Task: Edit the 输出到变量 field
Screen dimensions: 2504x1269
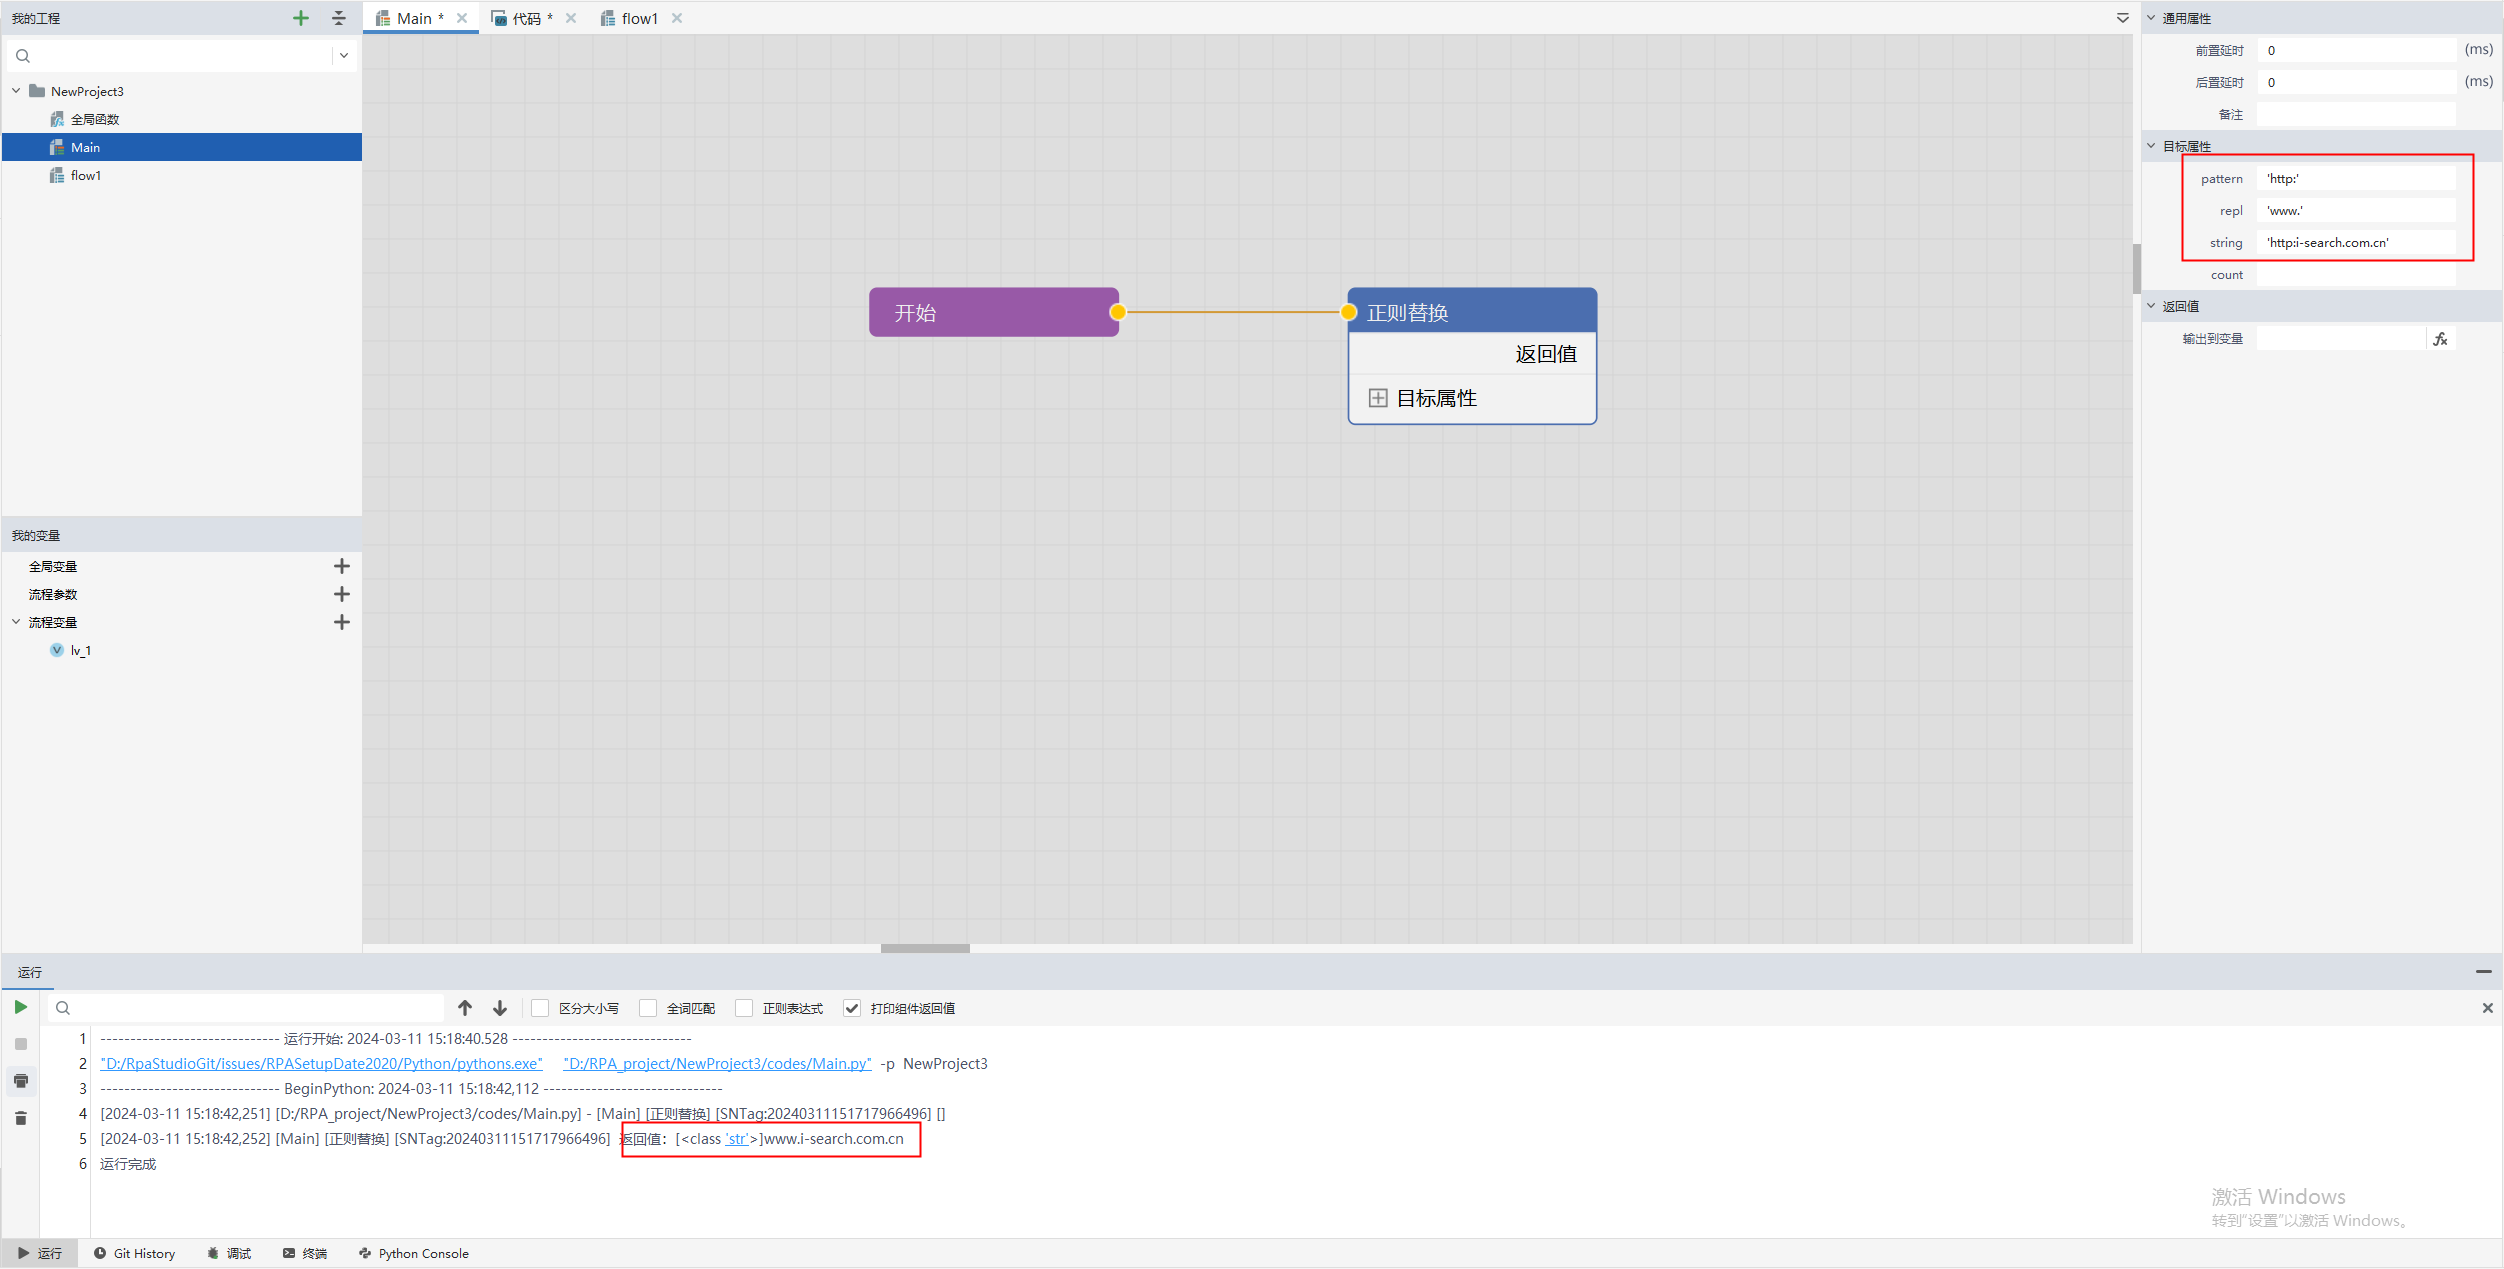Action: click(x=2341, y=338)
